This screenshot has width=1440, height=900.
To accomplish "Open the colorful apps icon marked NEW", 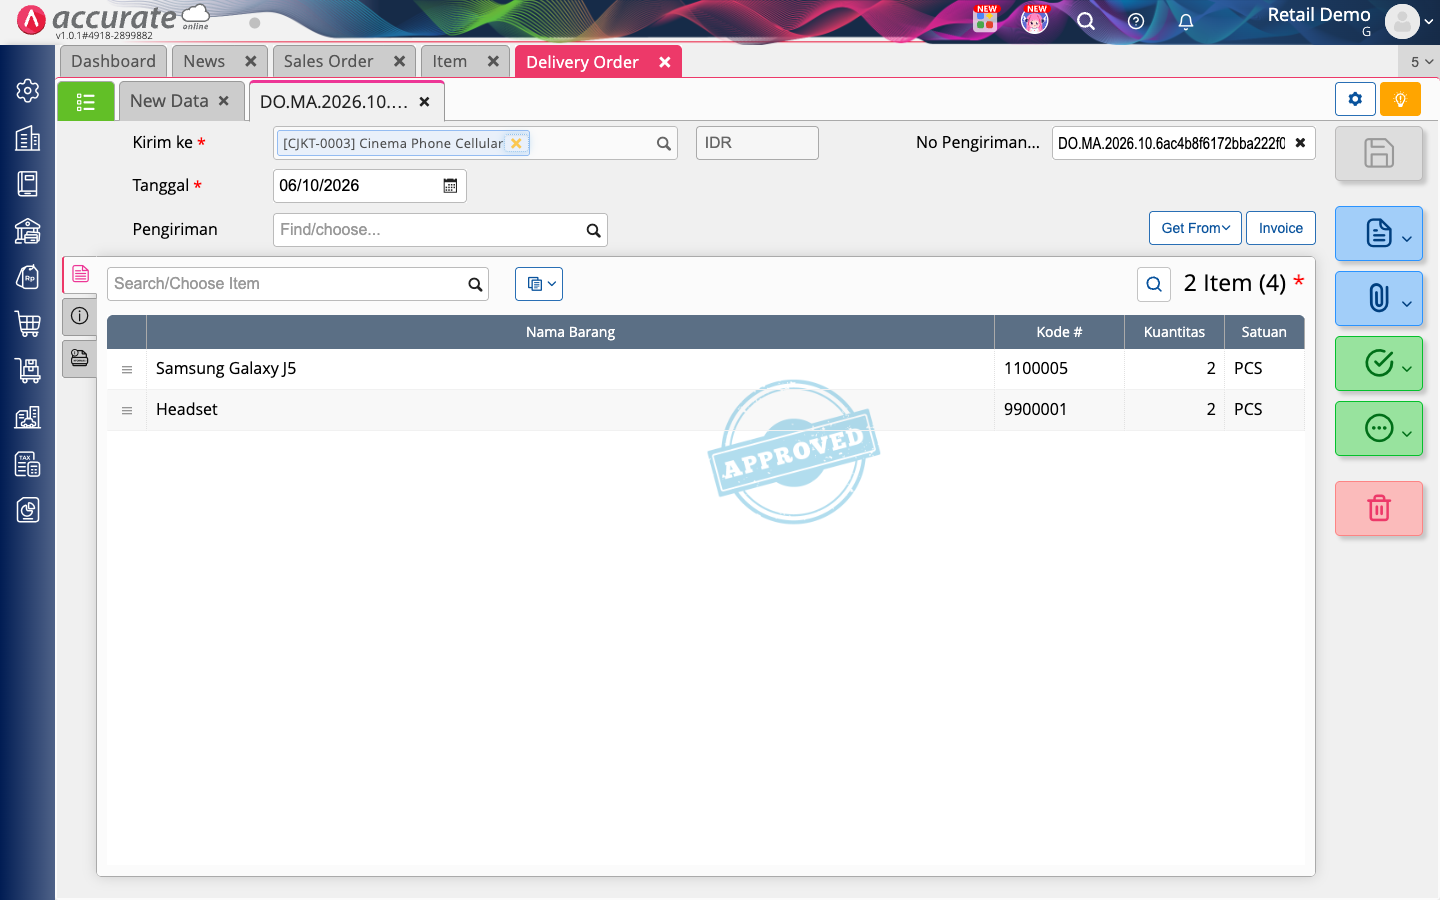I will tap(985, 19).
